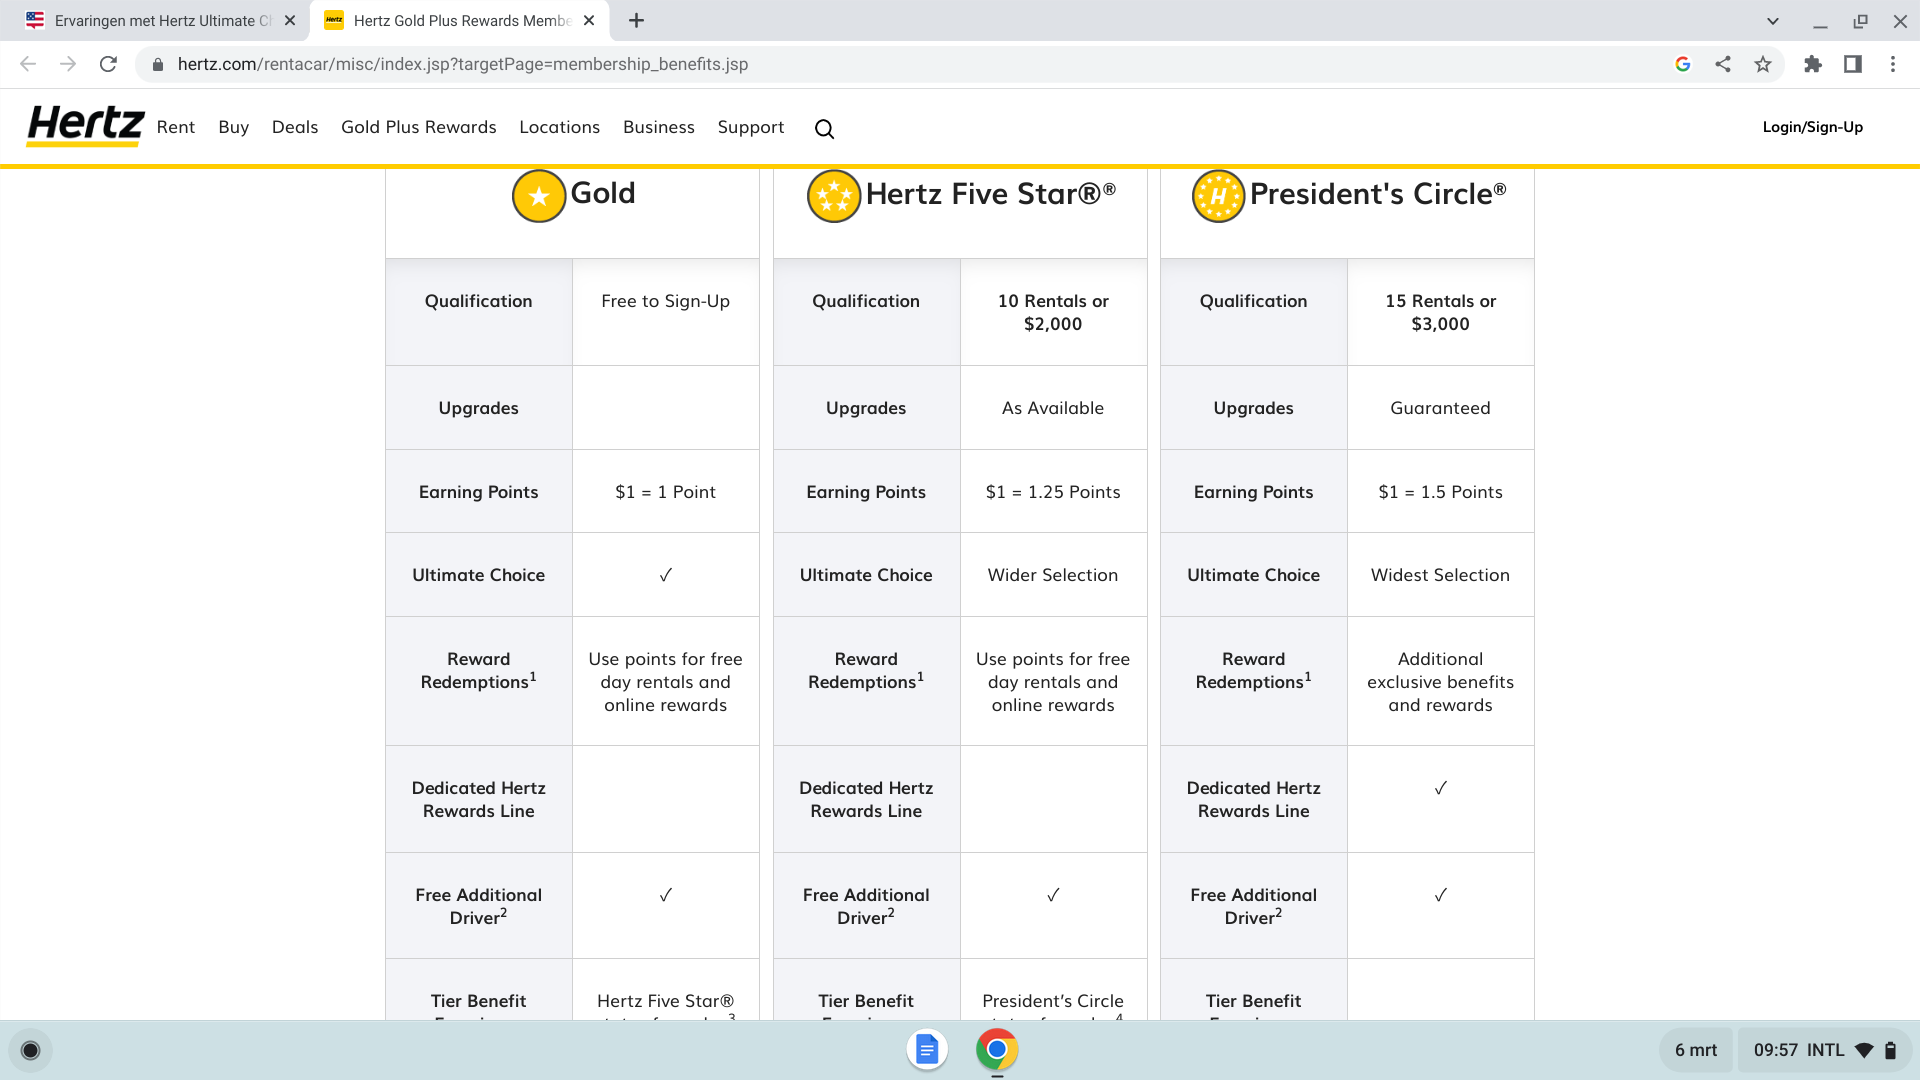Viewport: 1920px width, 1080px height.
Task: Click the address bar URL
Action: click(463, 64)
